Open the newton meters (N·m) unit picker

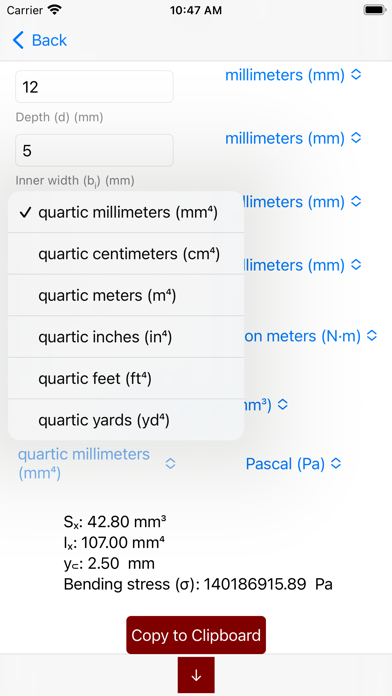[x=311, y=336]
